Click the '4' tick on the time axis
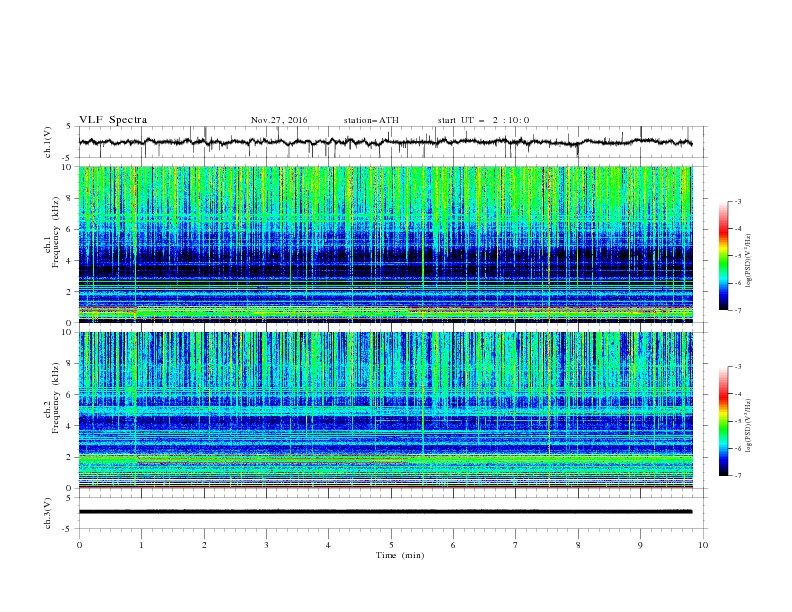This screenshot has width=792, height=612. (328, 545)
